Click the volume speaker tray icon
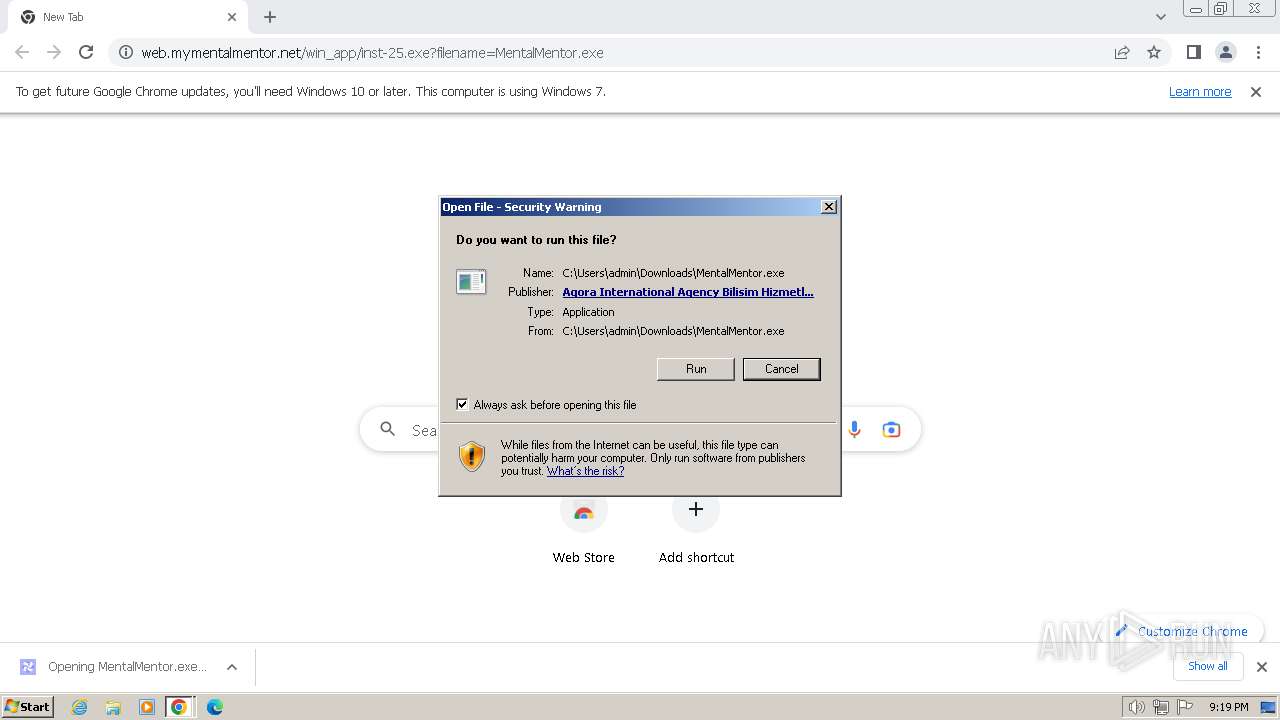Image resolution: width=1280 pixels, height=720 pixels. (1137, 707)
